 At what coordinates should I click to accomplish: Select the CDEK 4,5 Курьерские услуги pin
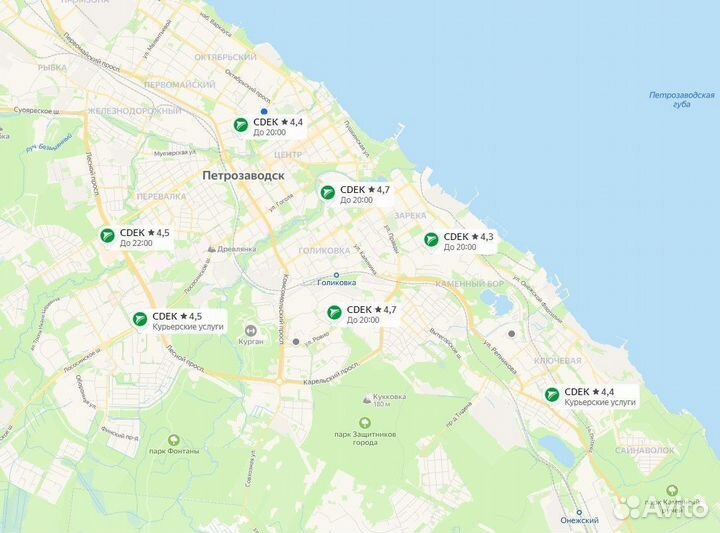point(140,319)
